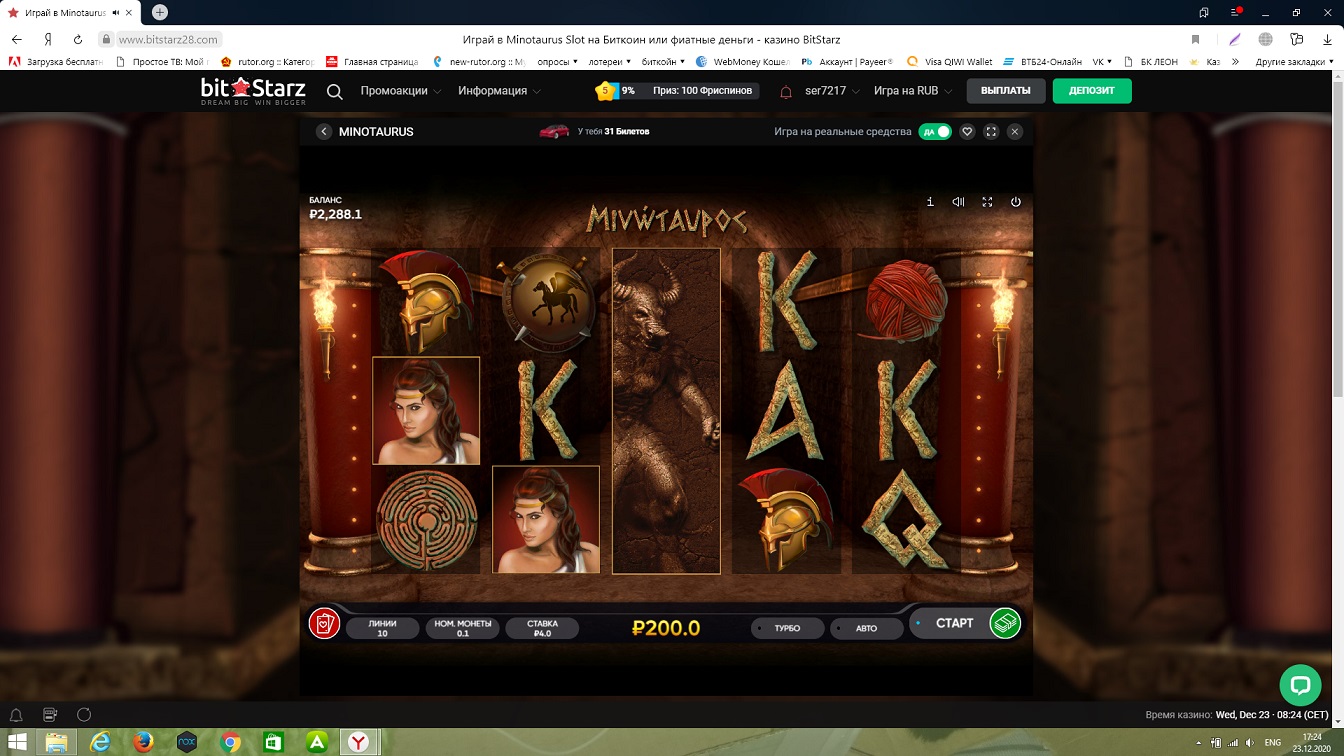Go back in browser navigation
Image resolution: width=1344 pixels, height=756 pixels.
click(x=16, y=39)
